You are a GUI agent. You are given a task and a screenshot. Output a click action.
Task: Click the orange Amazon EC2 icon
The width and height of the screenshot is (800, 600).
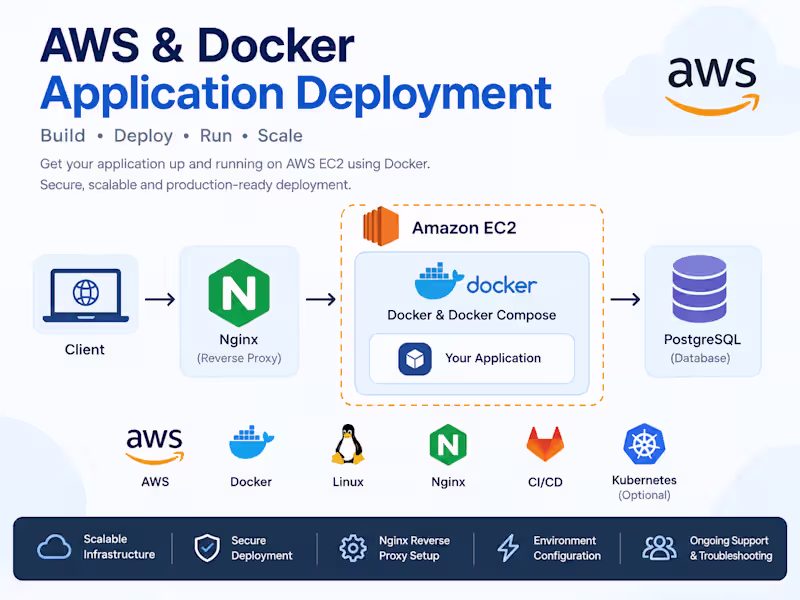pyautogui.click(x=381, y=226)
